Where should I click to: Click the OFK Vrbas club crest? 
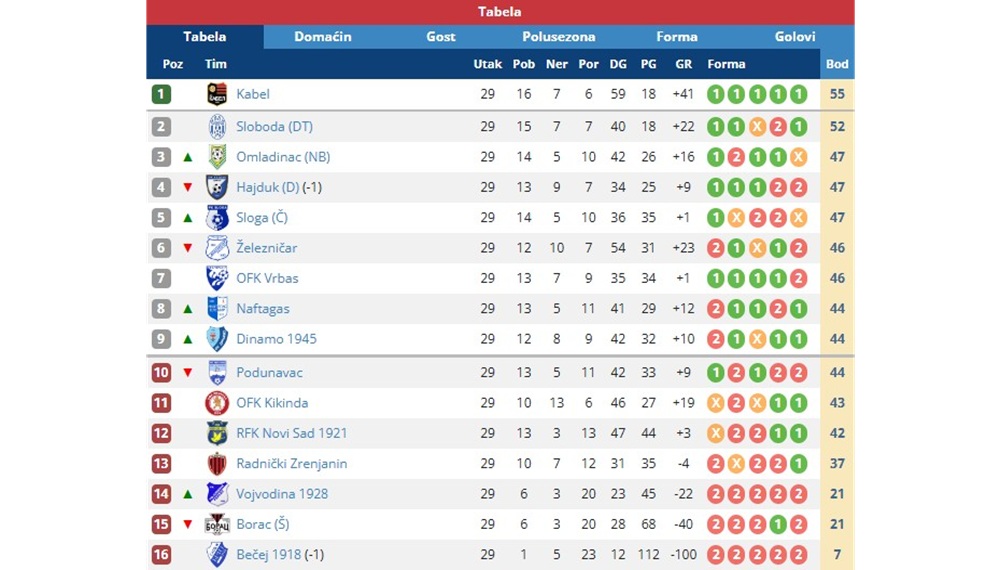[217, 278]
